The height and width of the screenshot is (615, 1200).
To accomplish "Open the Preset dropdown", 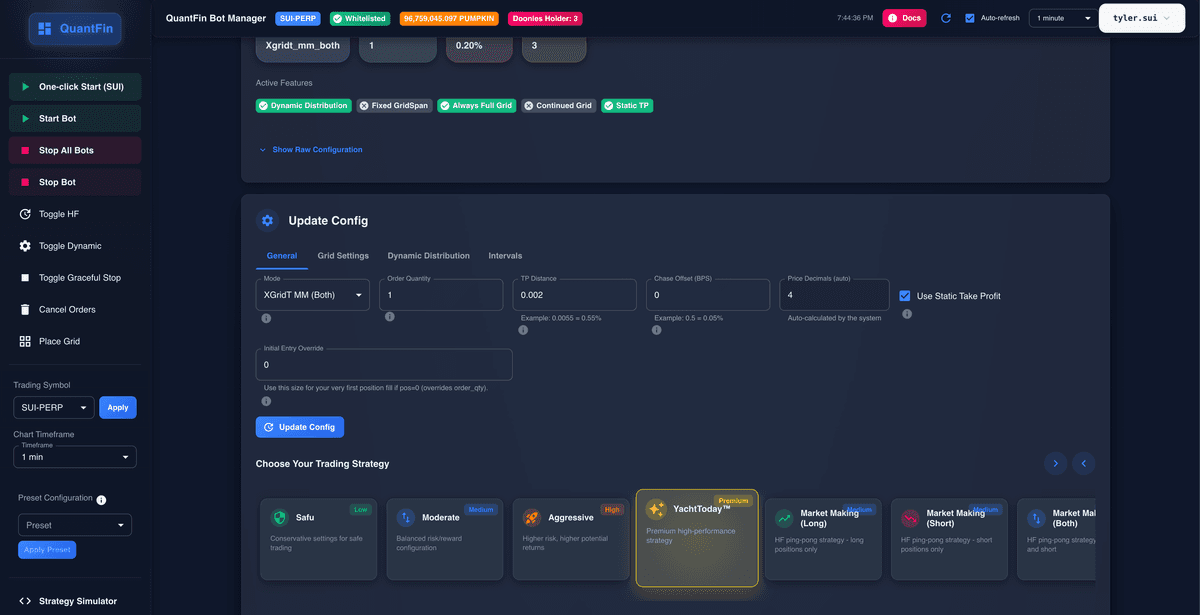I will pos(75,525).
